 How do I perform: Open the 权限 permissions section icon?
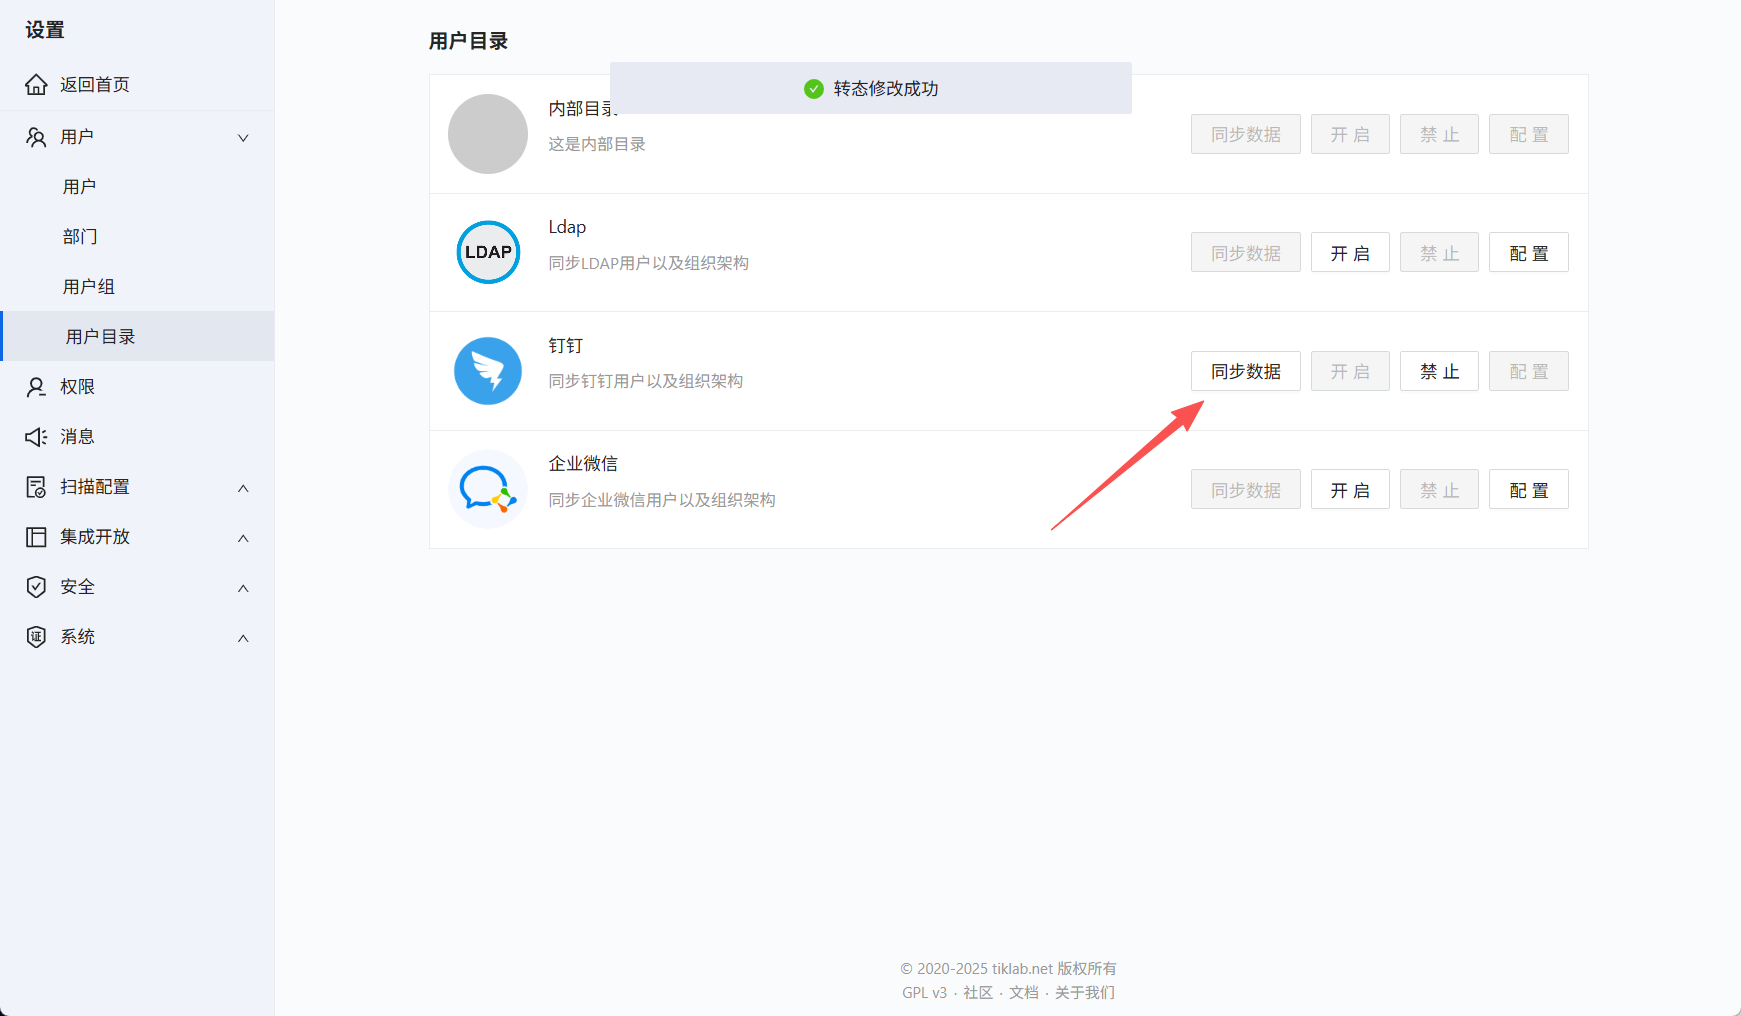click(36, 386)
